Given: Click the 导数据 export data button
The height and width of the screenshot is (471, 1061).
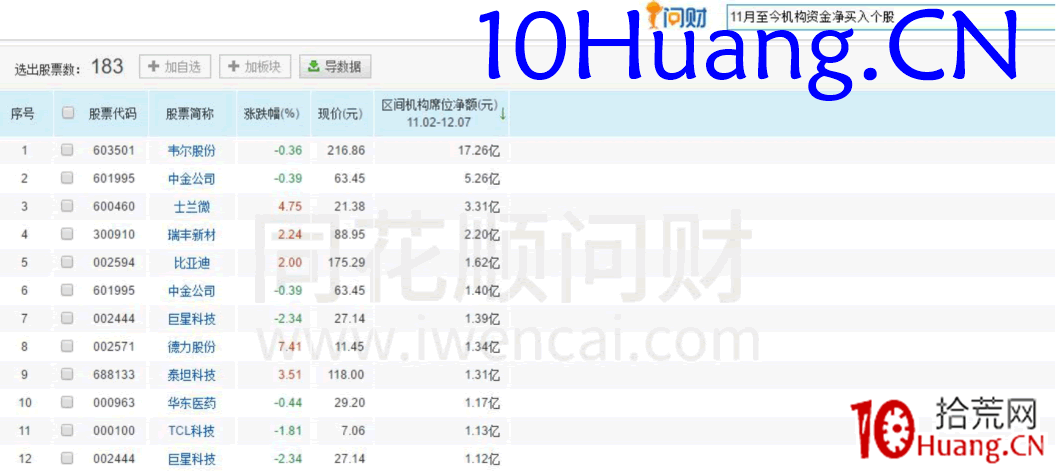Looking at the screenshot, I should [335, 66].
